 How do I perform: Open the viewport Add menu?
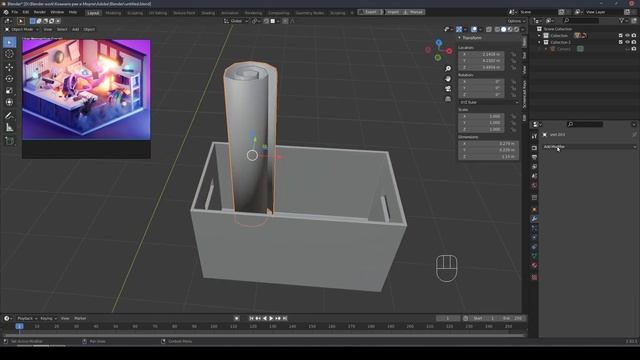click(76, 29)
